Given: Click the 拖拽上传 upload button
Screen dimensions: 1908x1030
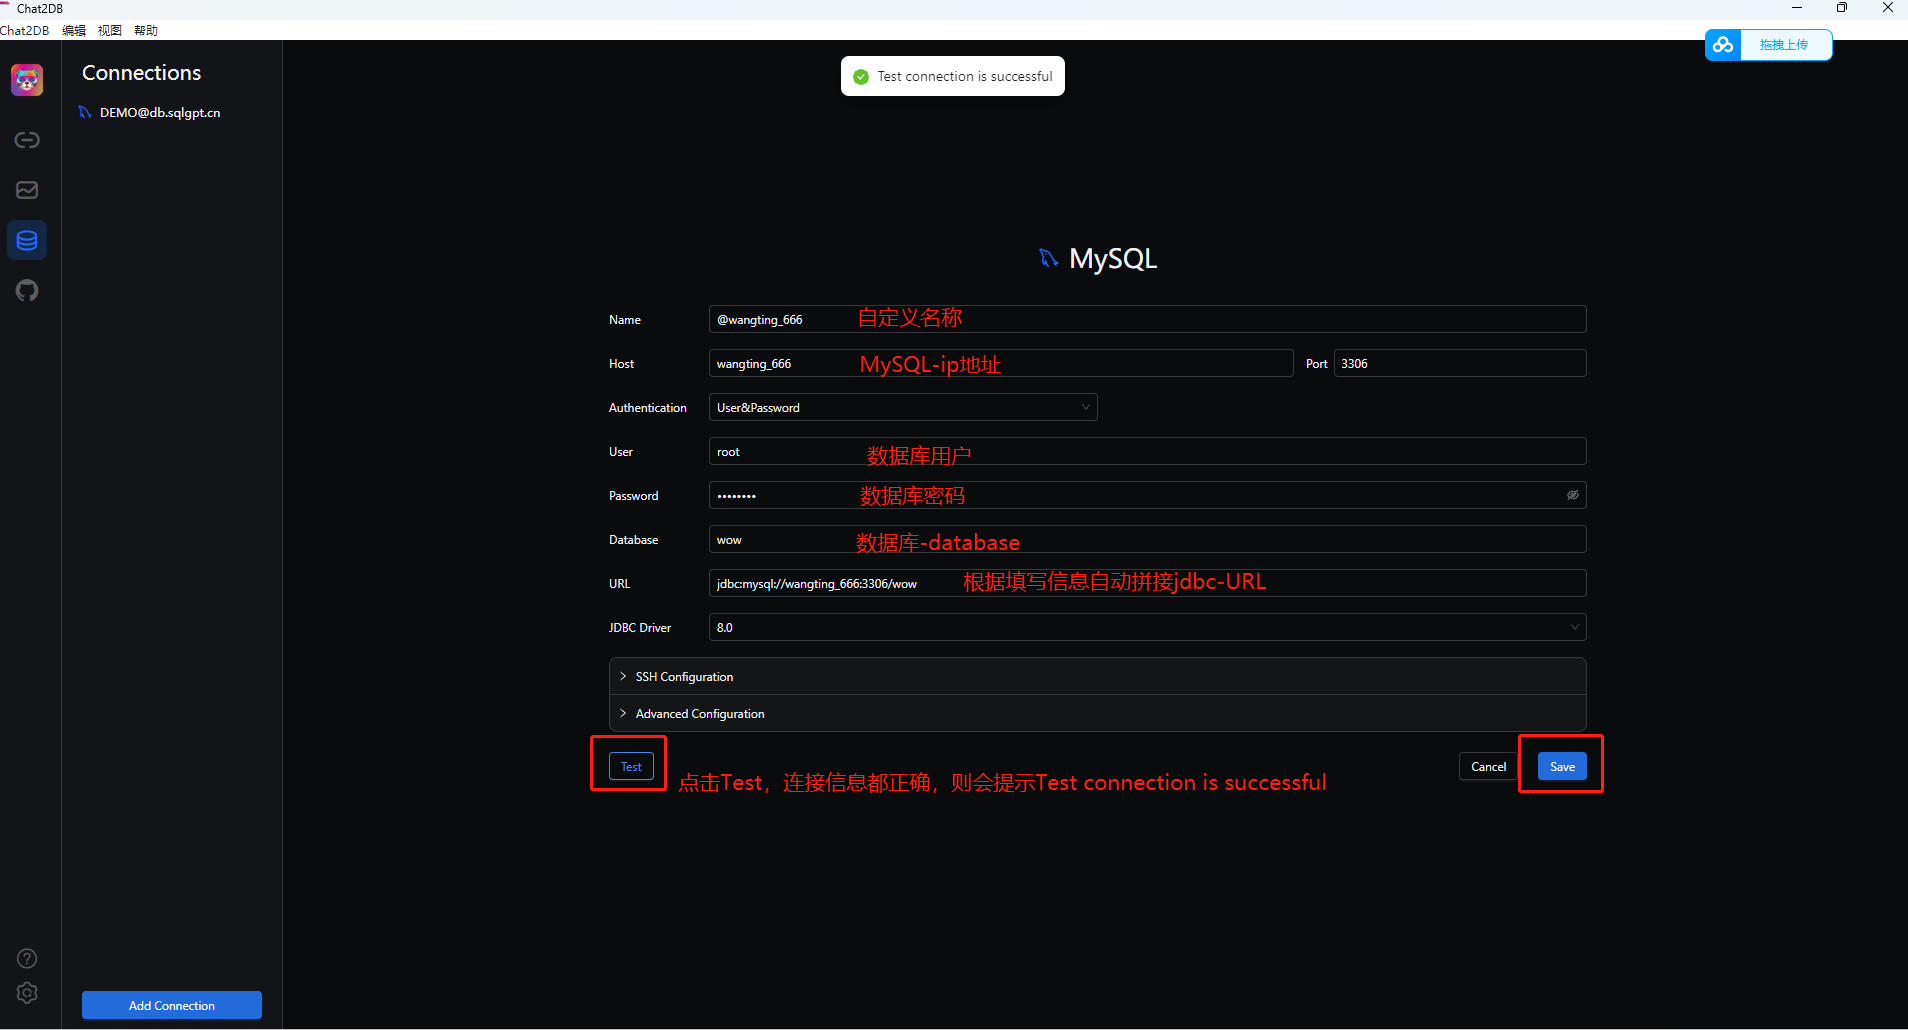Looking at the screenshot, I should click(x=1785, y=45).
